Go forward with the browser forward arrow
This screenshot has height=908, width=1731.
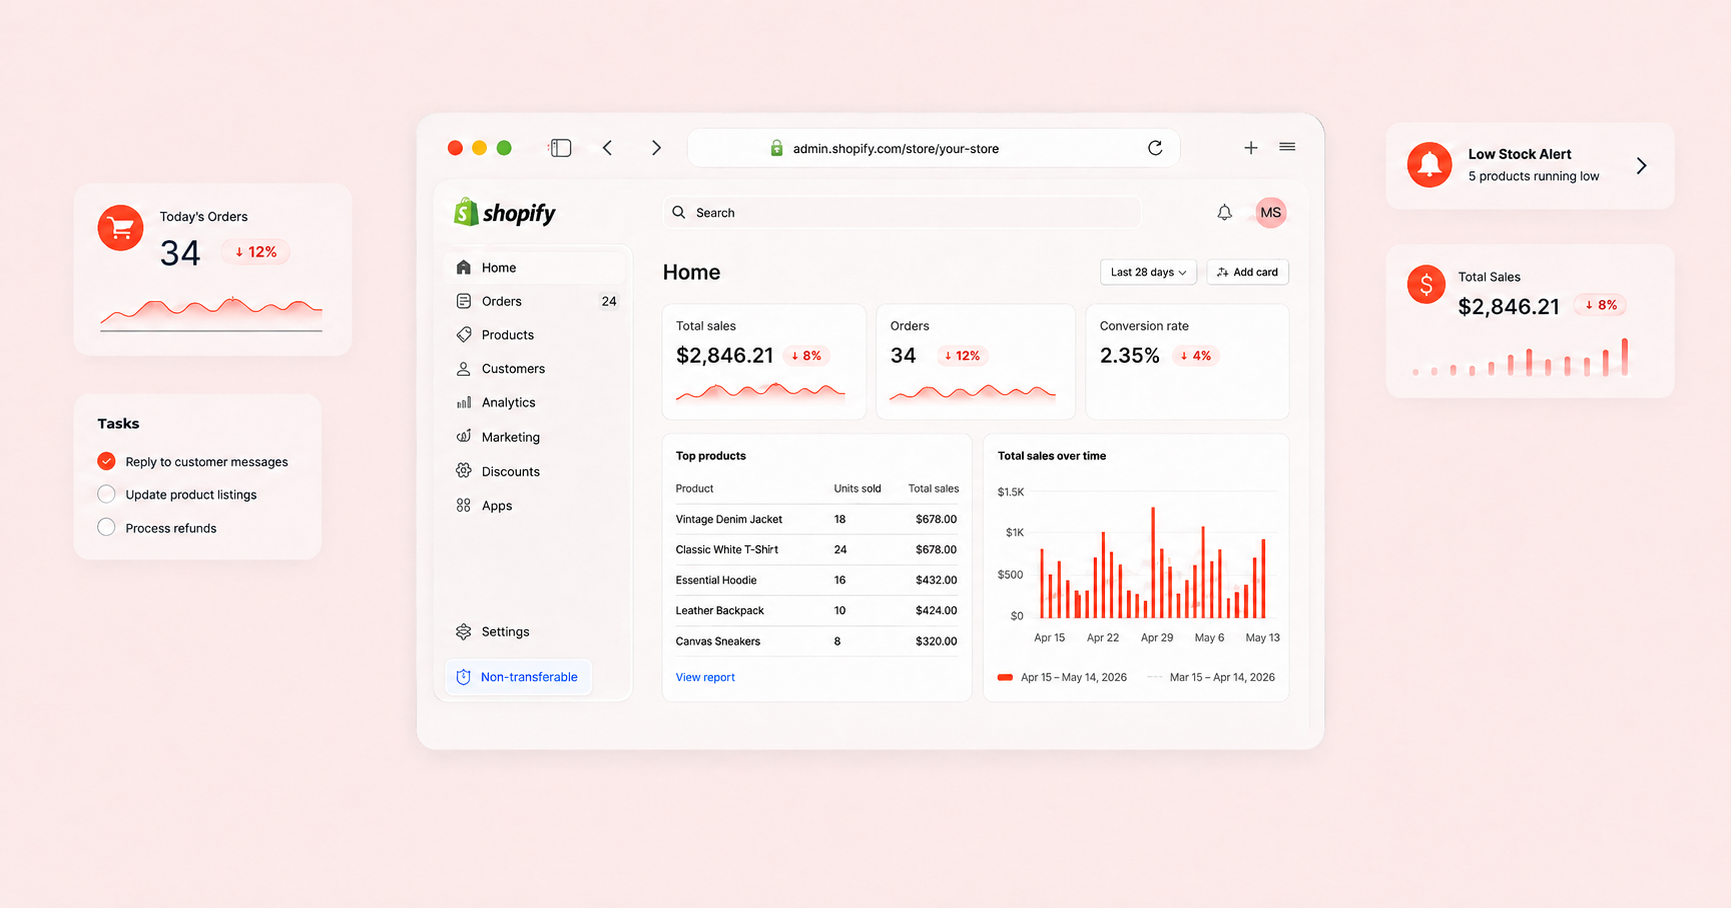[x=656, y=148]
